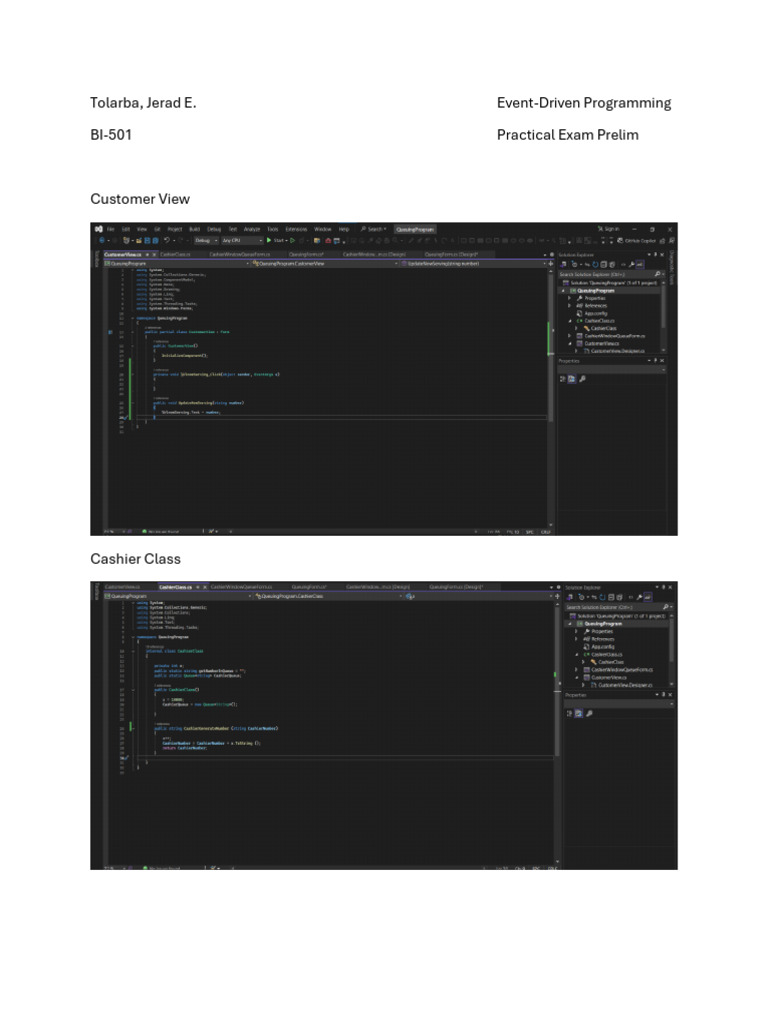768x1024 pixels.
Task: Select CustomerView.cs tab in the bottom editor
Action: tap(122, 587)
